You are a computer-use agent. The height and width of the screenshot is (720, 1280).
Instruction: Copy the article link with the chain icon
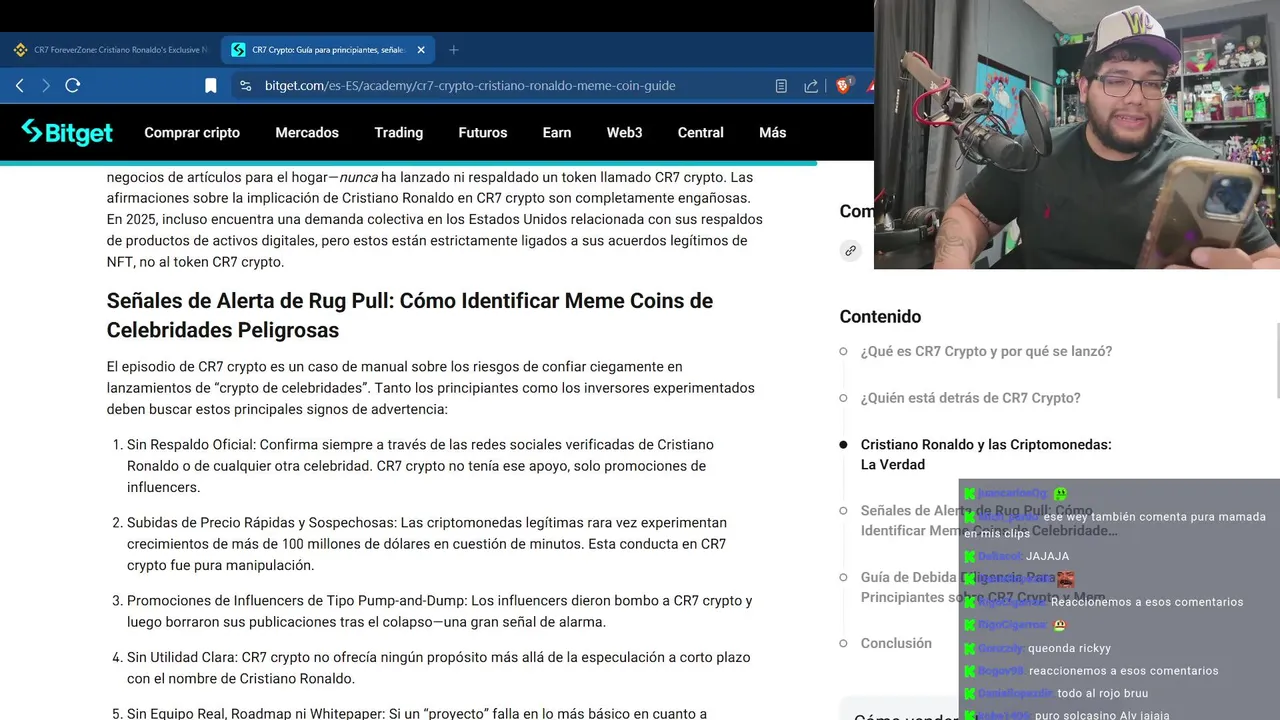pyautogui.click(x=850, y=250)
